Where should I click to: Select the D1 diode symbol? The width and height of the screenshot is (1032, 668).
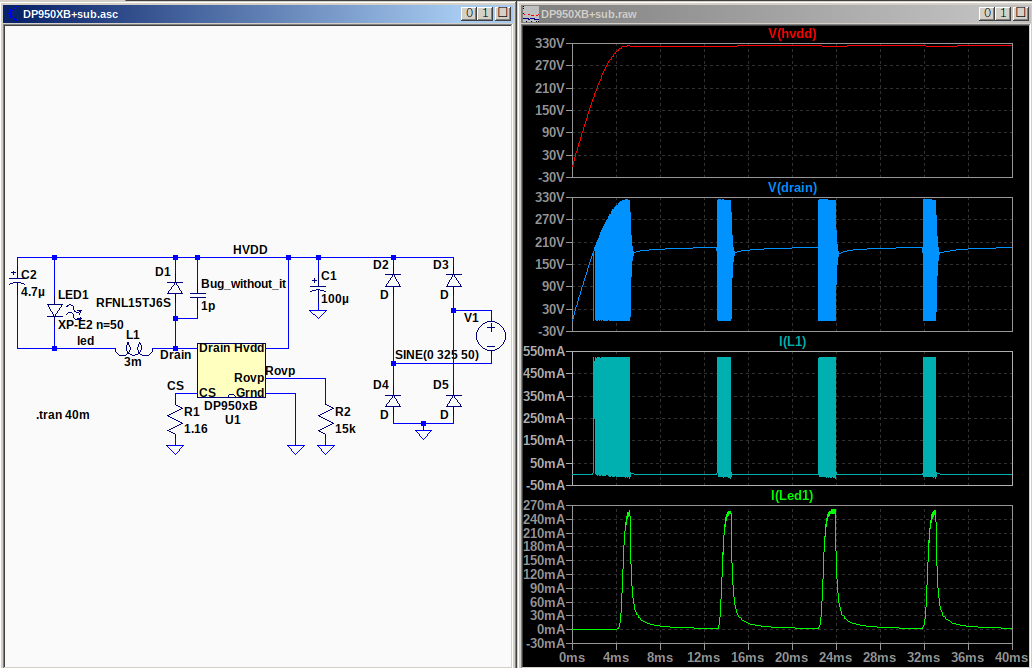pos(175,288)
